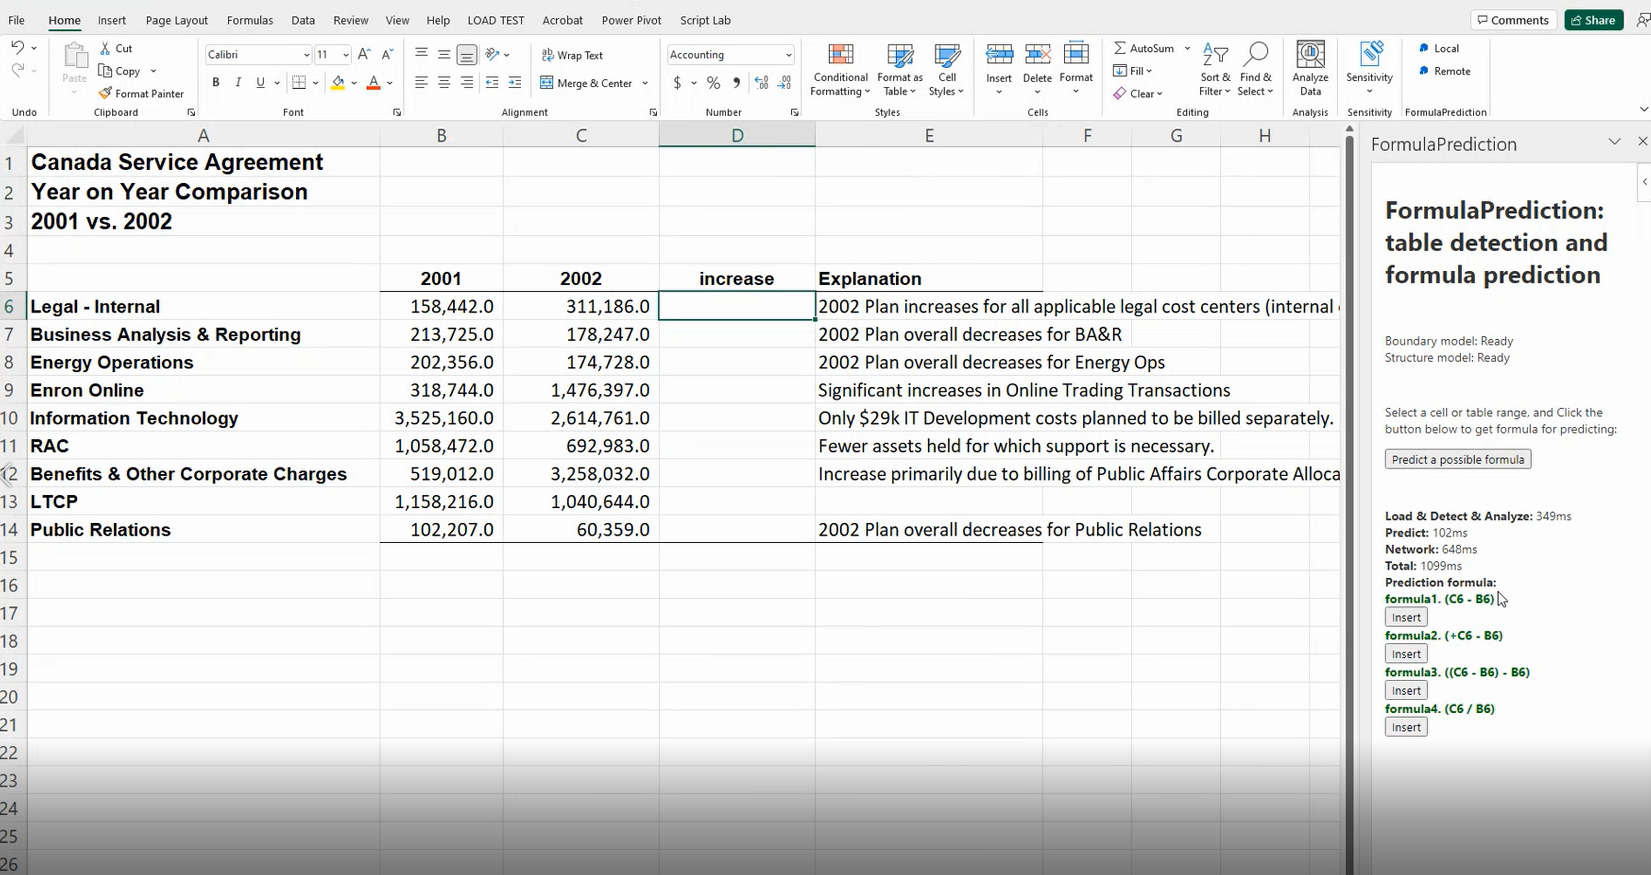The image size is (1651, 875).
Task: Open Format as Table gallery
Action: (x=900, y=70)
